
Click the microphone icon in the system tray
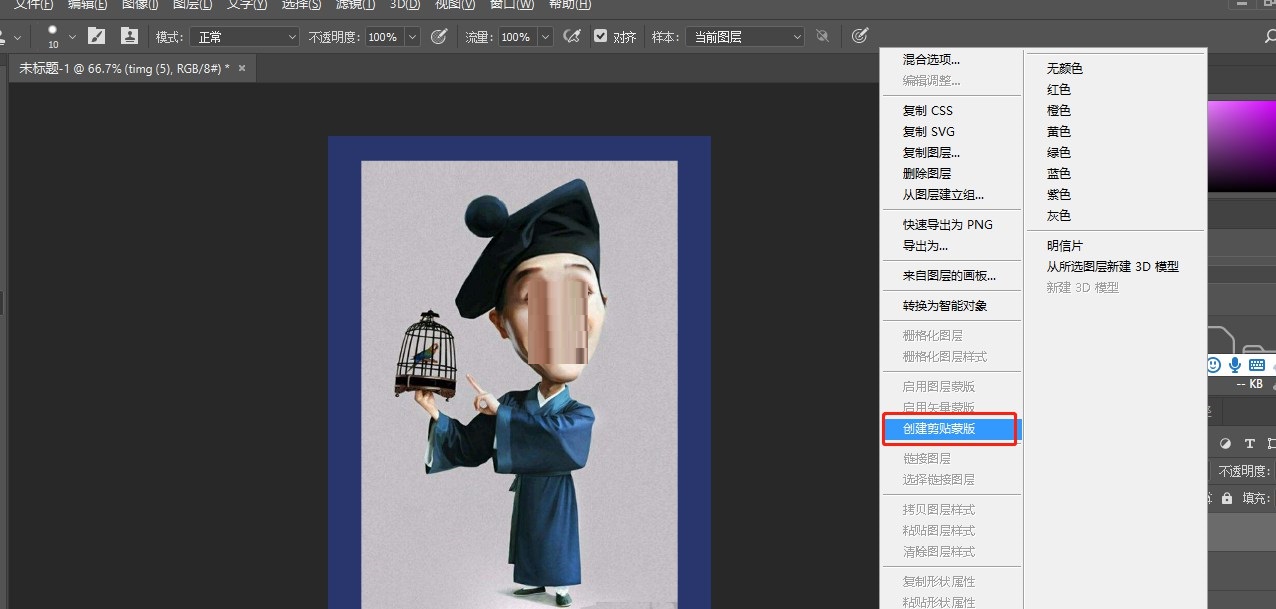(1234, 366)
